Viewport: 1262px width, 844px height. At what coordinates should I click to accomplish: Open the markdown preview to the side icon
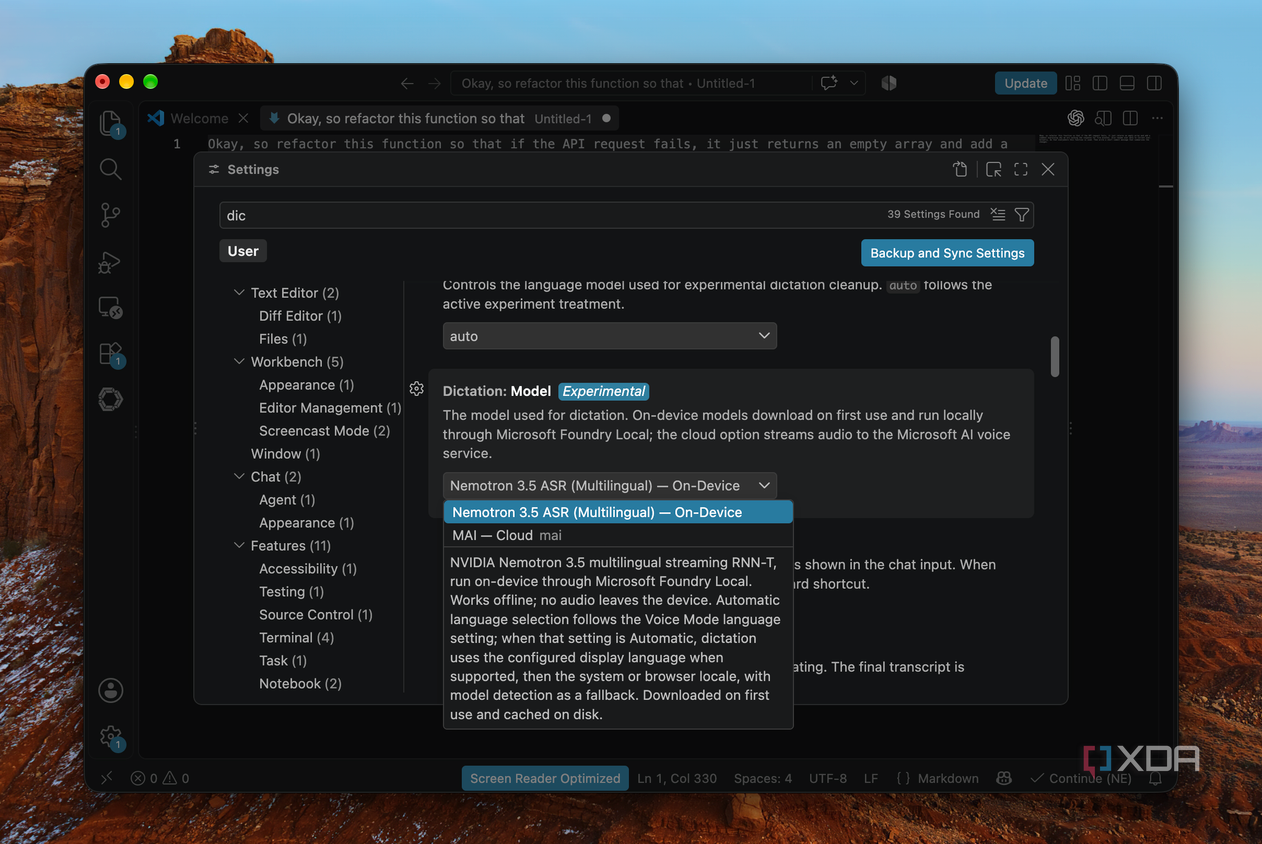pos(1104,118)
